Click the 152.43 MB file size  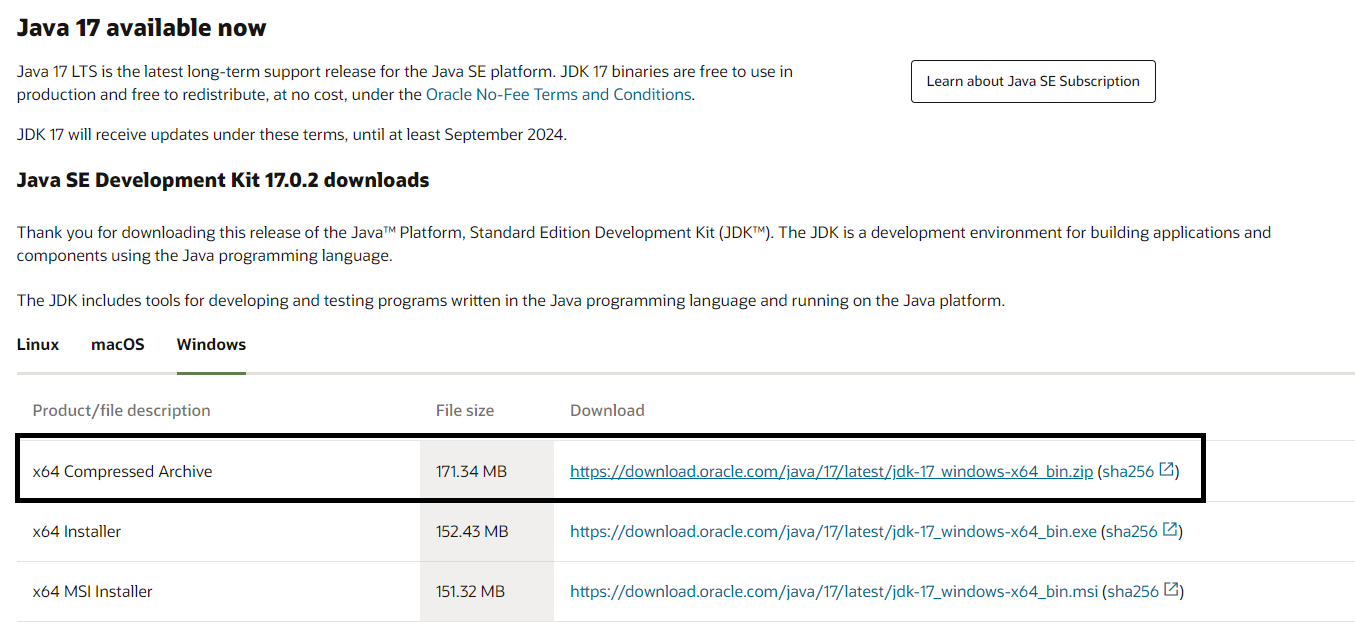tap(472, 531)
